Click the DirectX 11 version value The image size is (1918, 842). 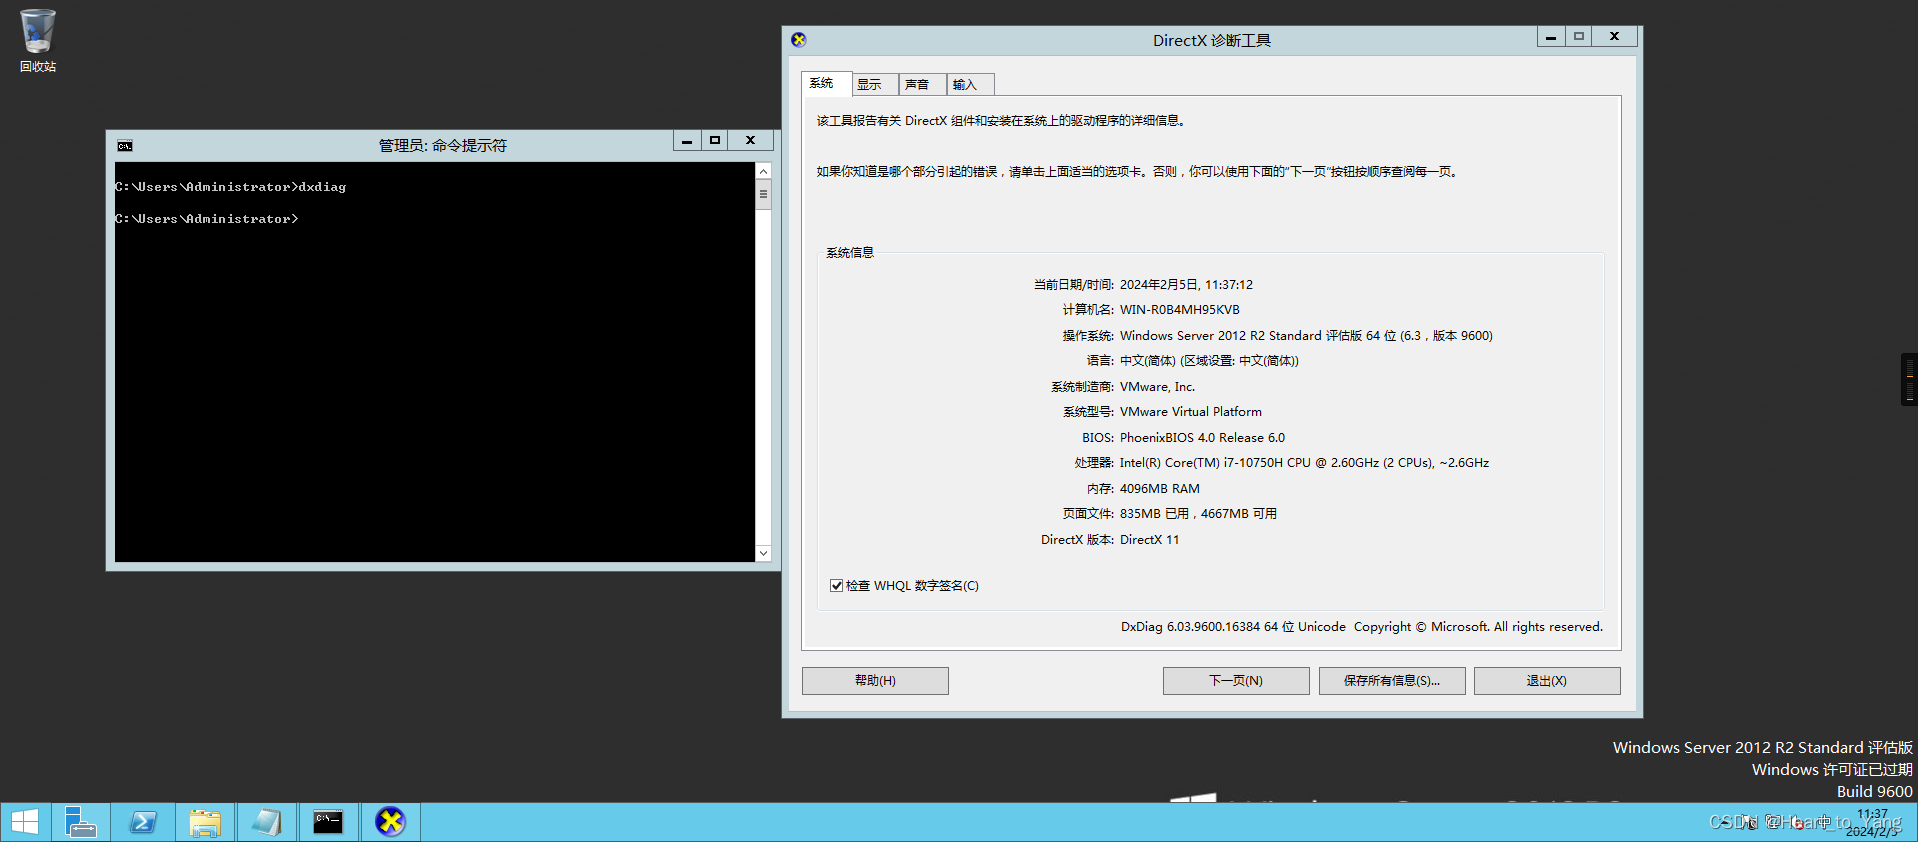[1149, 540]
